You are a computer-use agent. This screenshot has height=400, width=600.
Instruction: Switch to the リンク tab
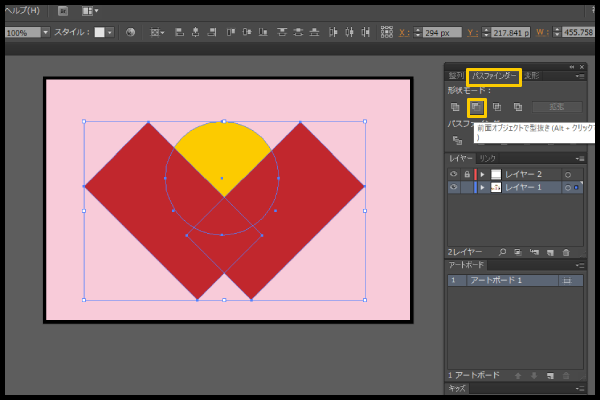click(x=487, y=158)
